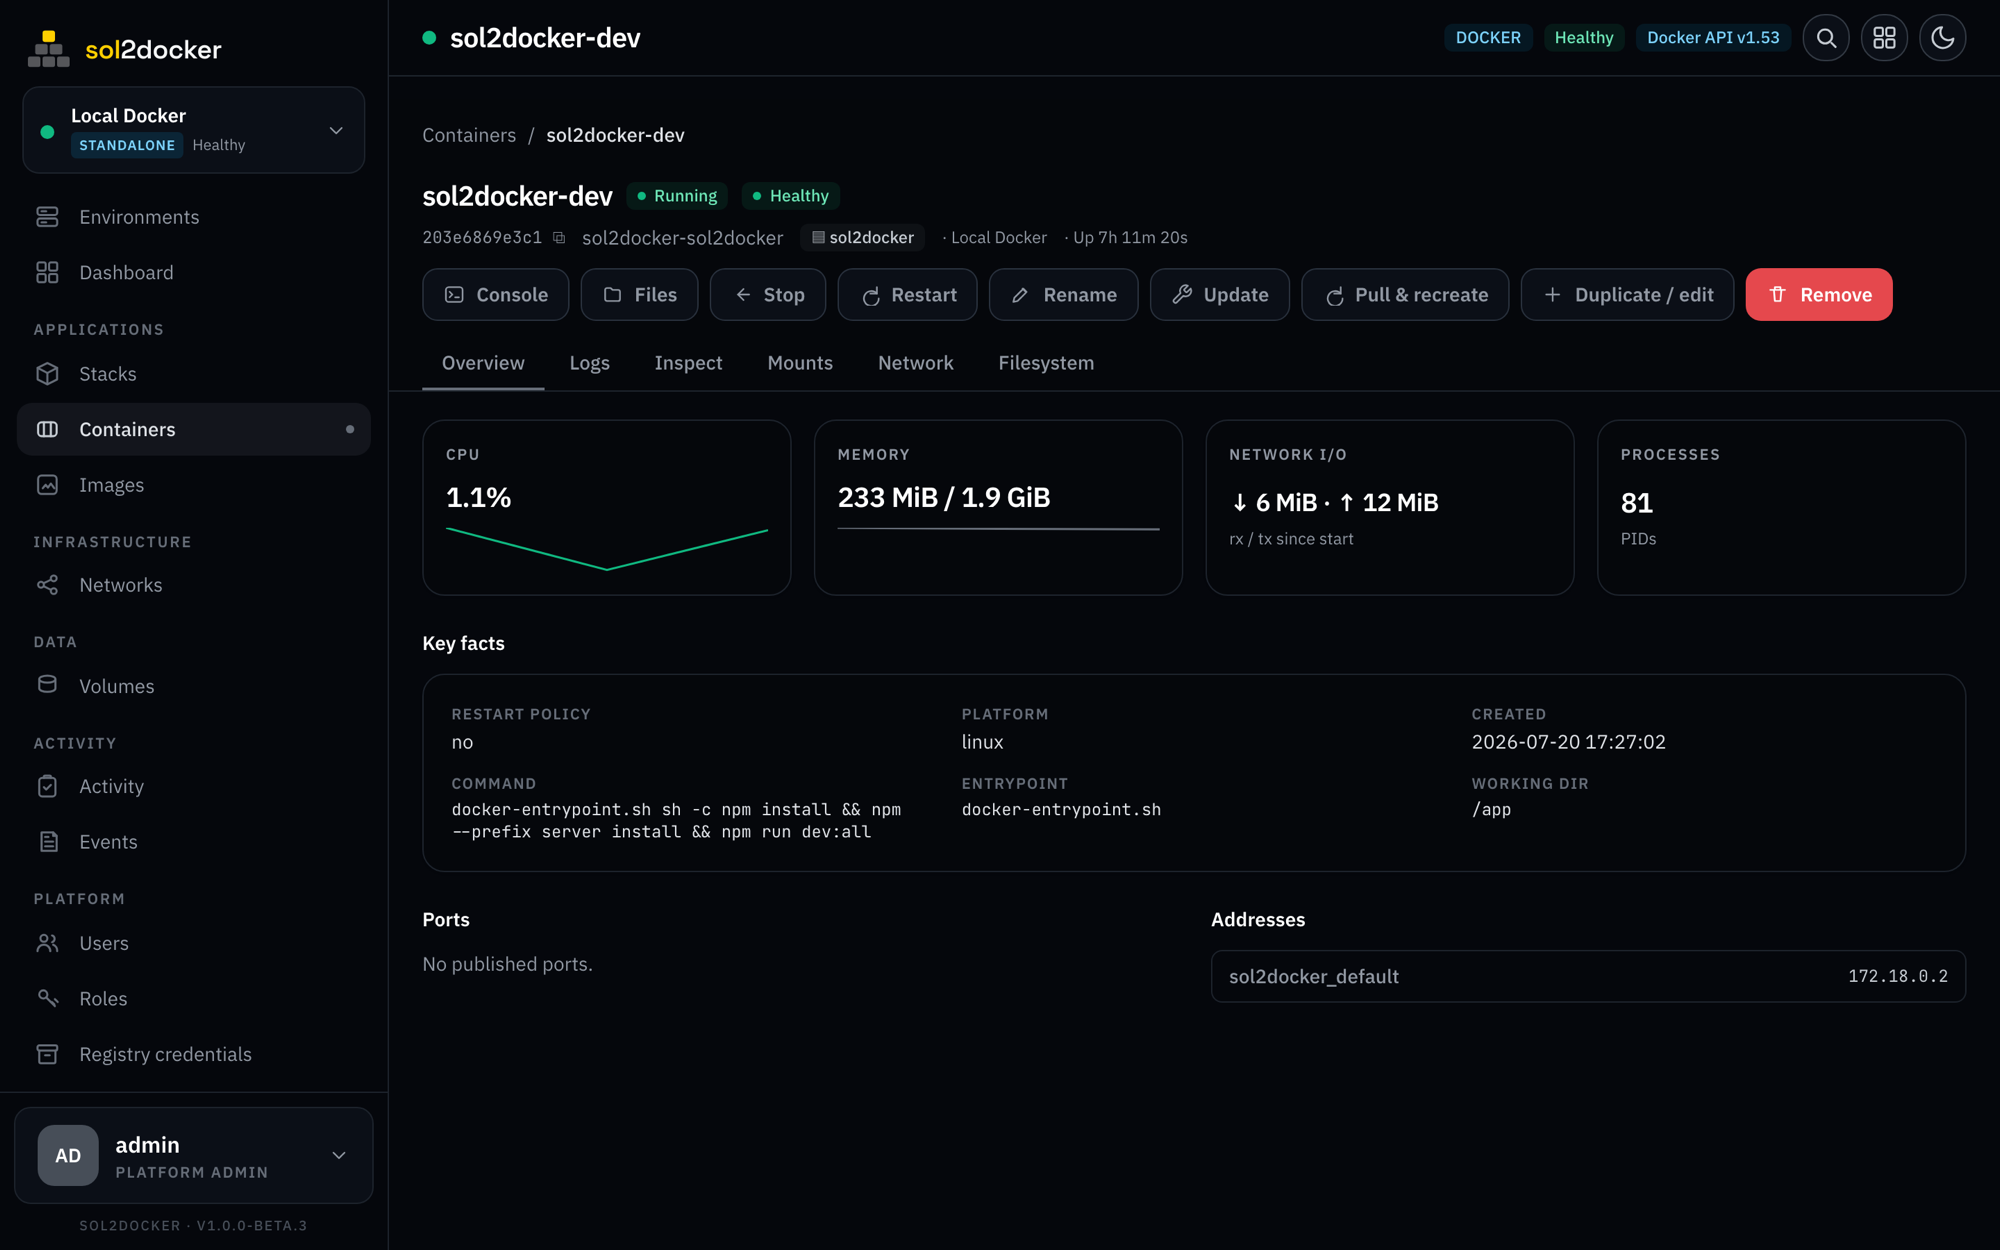Copy container ID with copy icon
This screenshot has width=2000, height=1250.
[559, 238]
